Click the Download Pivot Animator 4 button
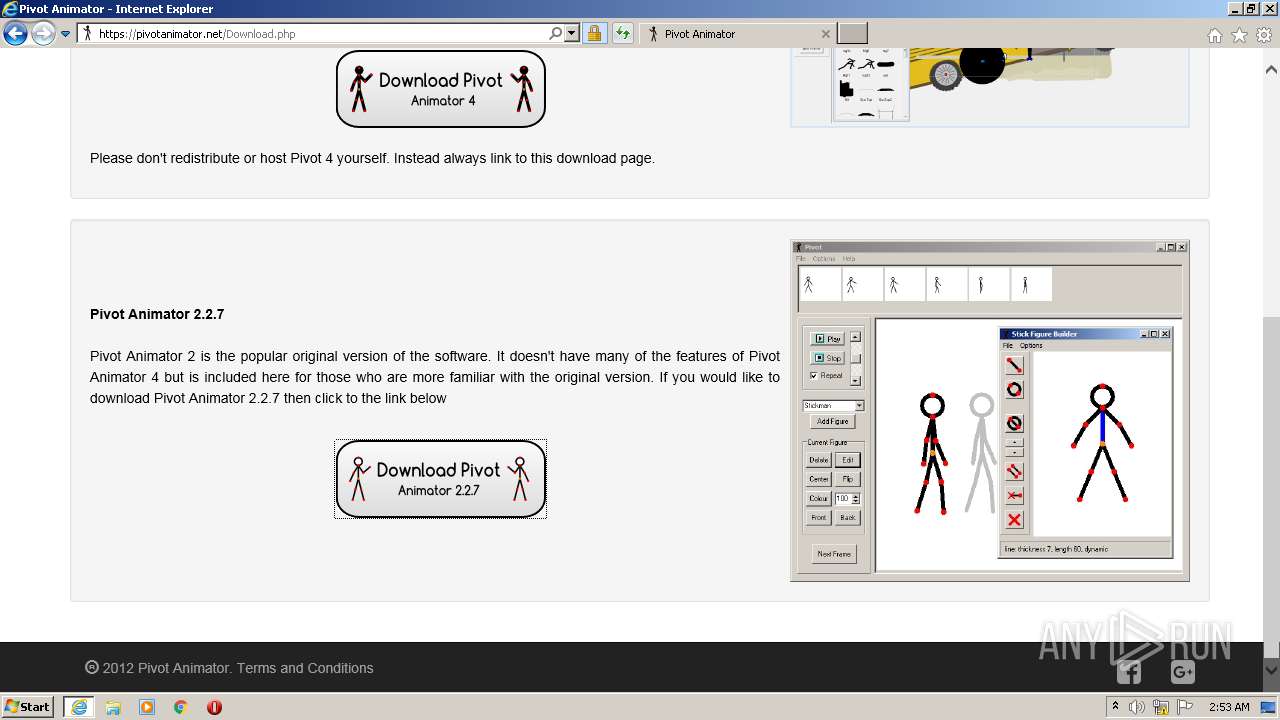 441,89
